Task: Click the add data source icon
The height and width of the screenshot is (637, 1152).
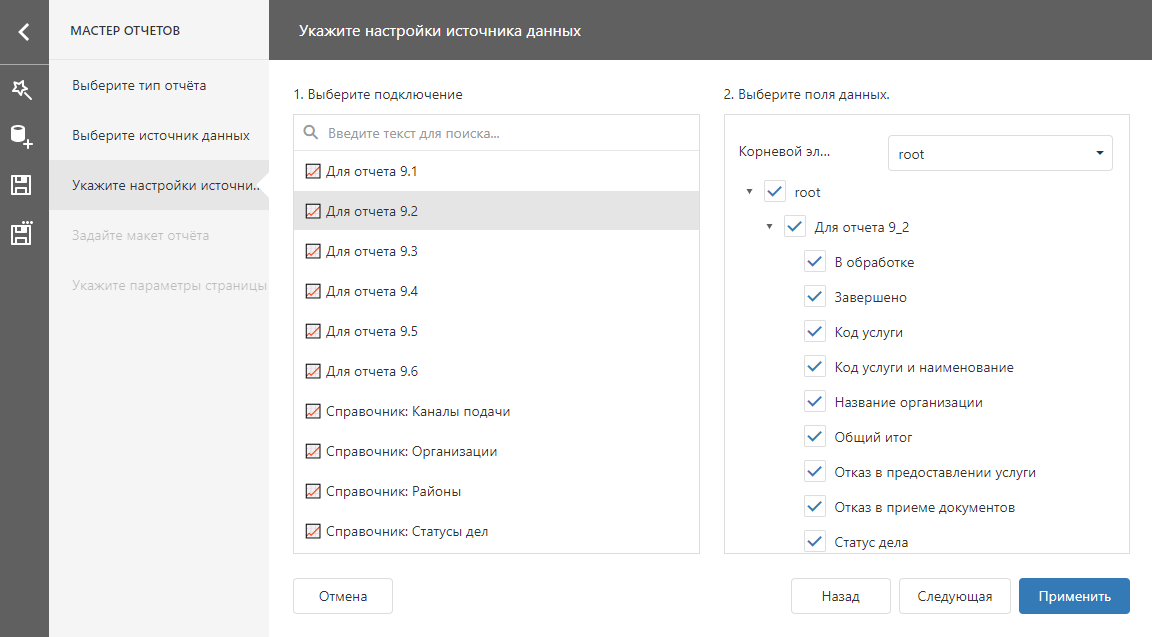Action: pyautogui.click(x=22, y=137)
